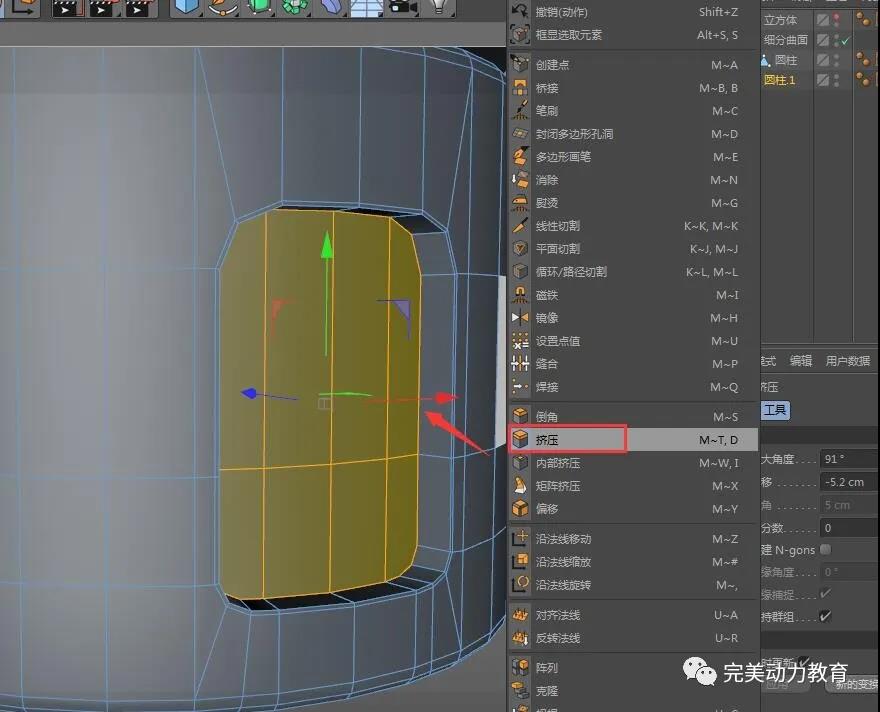Select the 圆柱.1 object in tree
The height and width of the screenshot is (712, 880).
[x=780, y=80]
